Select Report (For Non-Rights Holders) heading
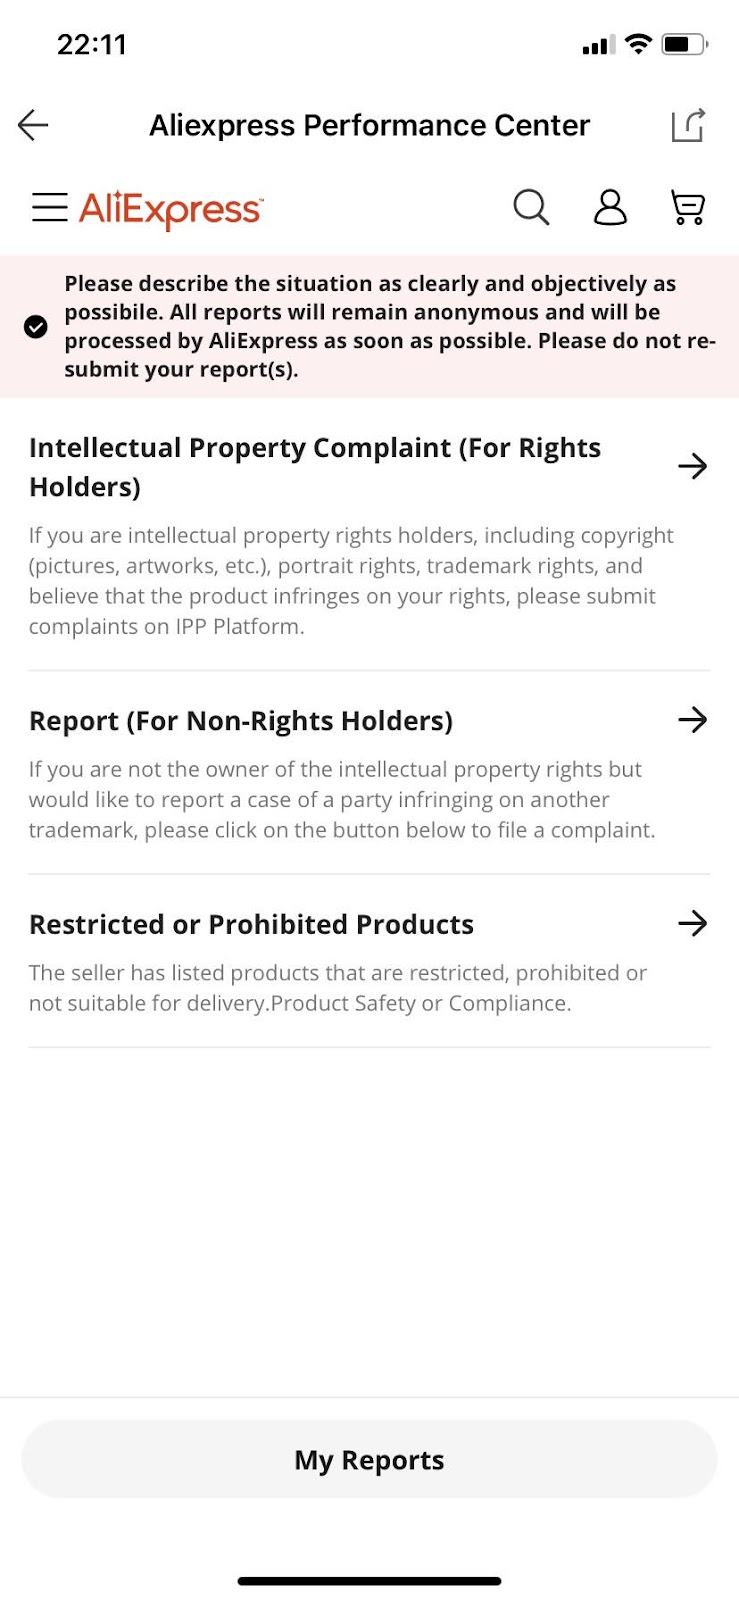The height and width of the screenshot is (1600, 739). click(x=241, y=721)
